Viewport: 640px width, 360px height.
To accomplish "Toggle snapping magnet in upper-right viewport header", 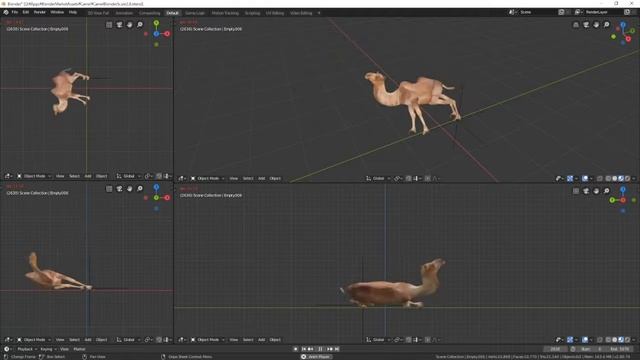I will [x=409, y=178].
